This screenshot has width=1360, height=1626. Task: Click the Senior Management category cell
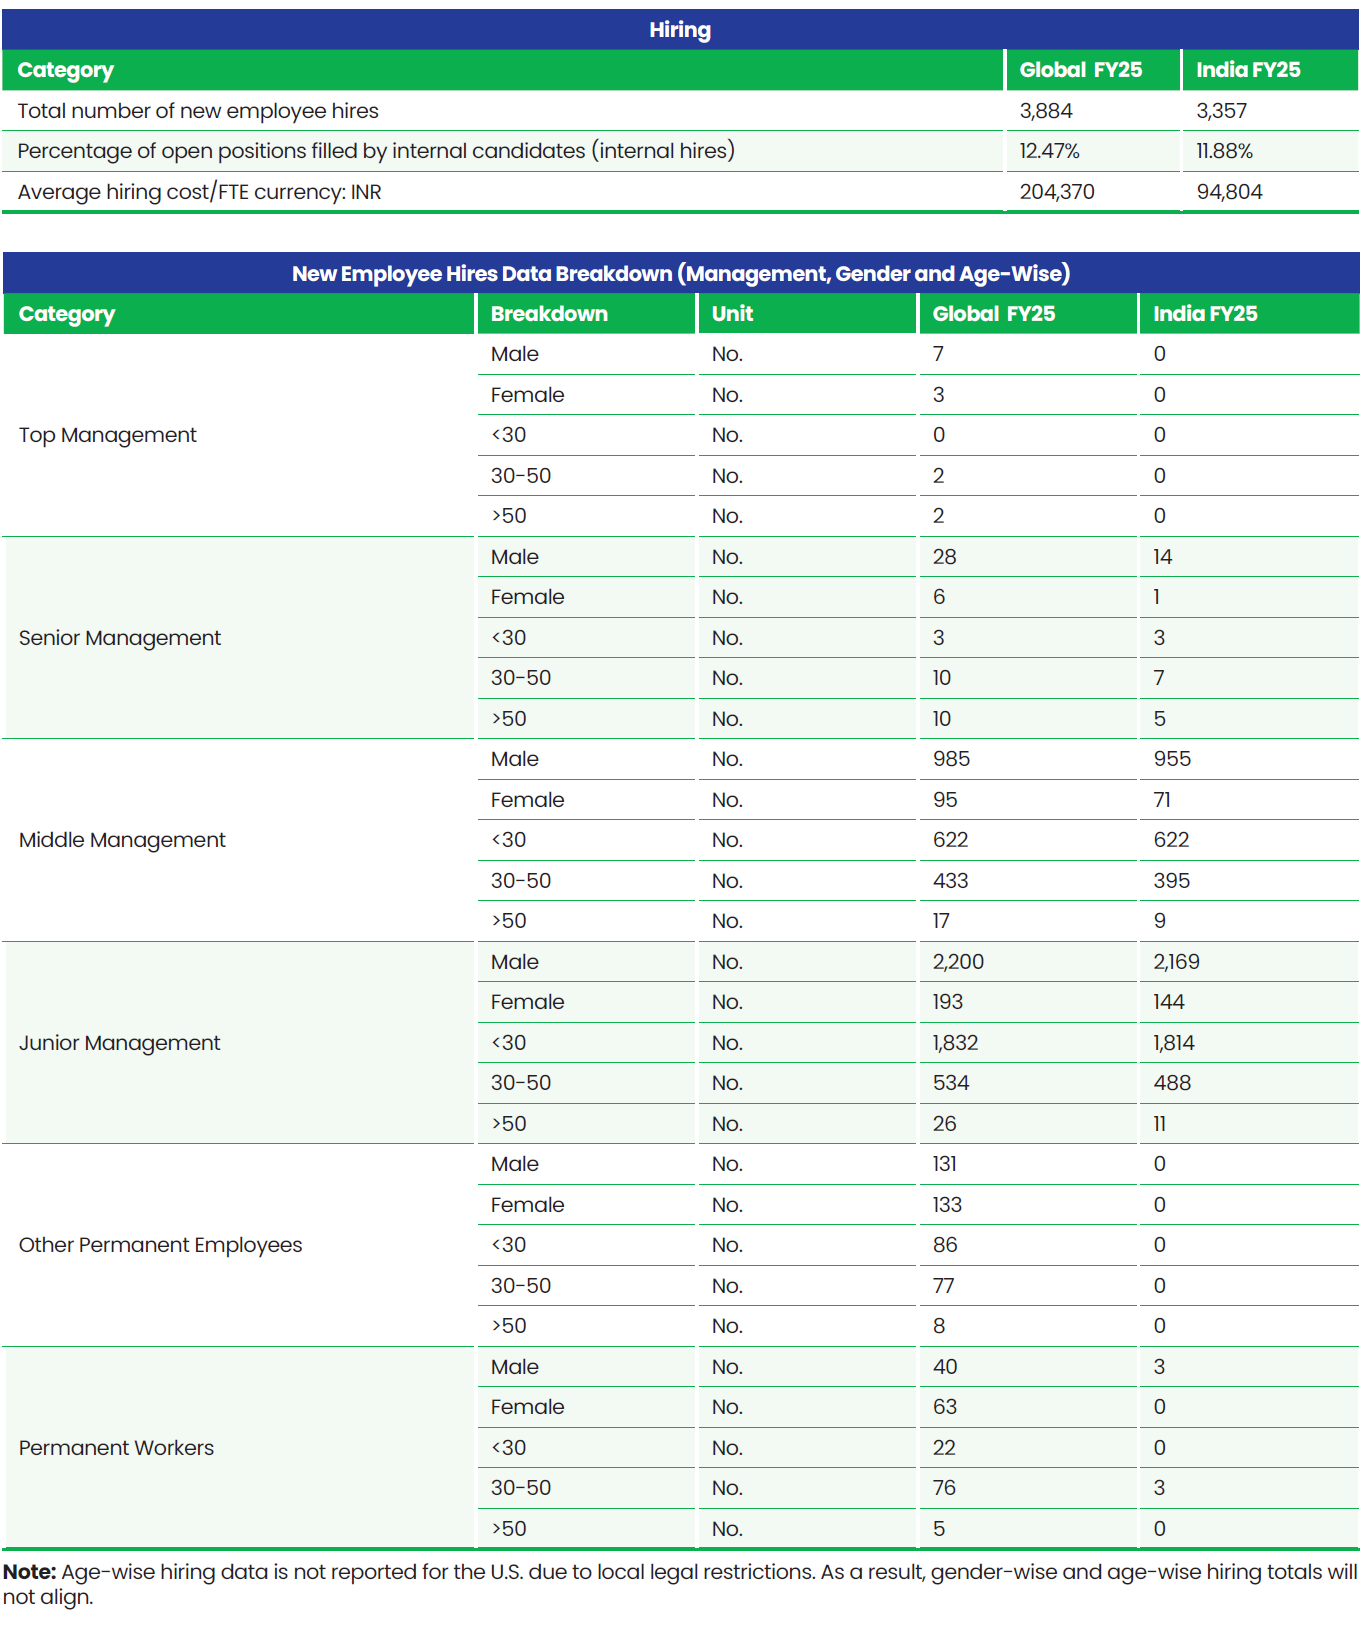pyautogui.click(x=238, y=638)
